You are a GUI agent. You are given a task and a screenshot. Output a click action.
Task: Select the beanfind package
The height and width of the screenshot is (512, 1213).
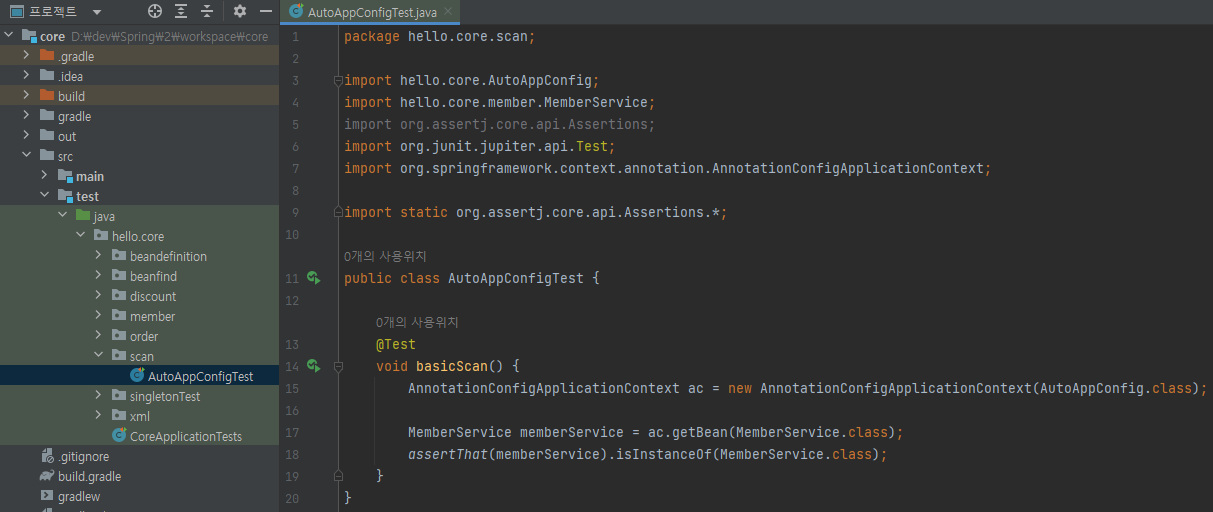[x=140, y=276]
